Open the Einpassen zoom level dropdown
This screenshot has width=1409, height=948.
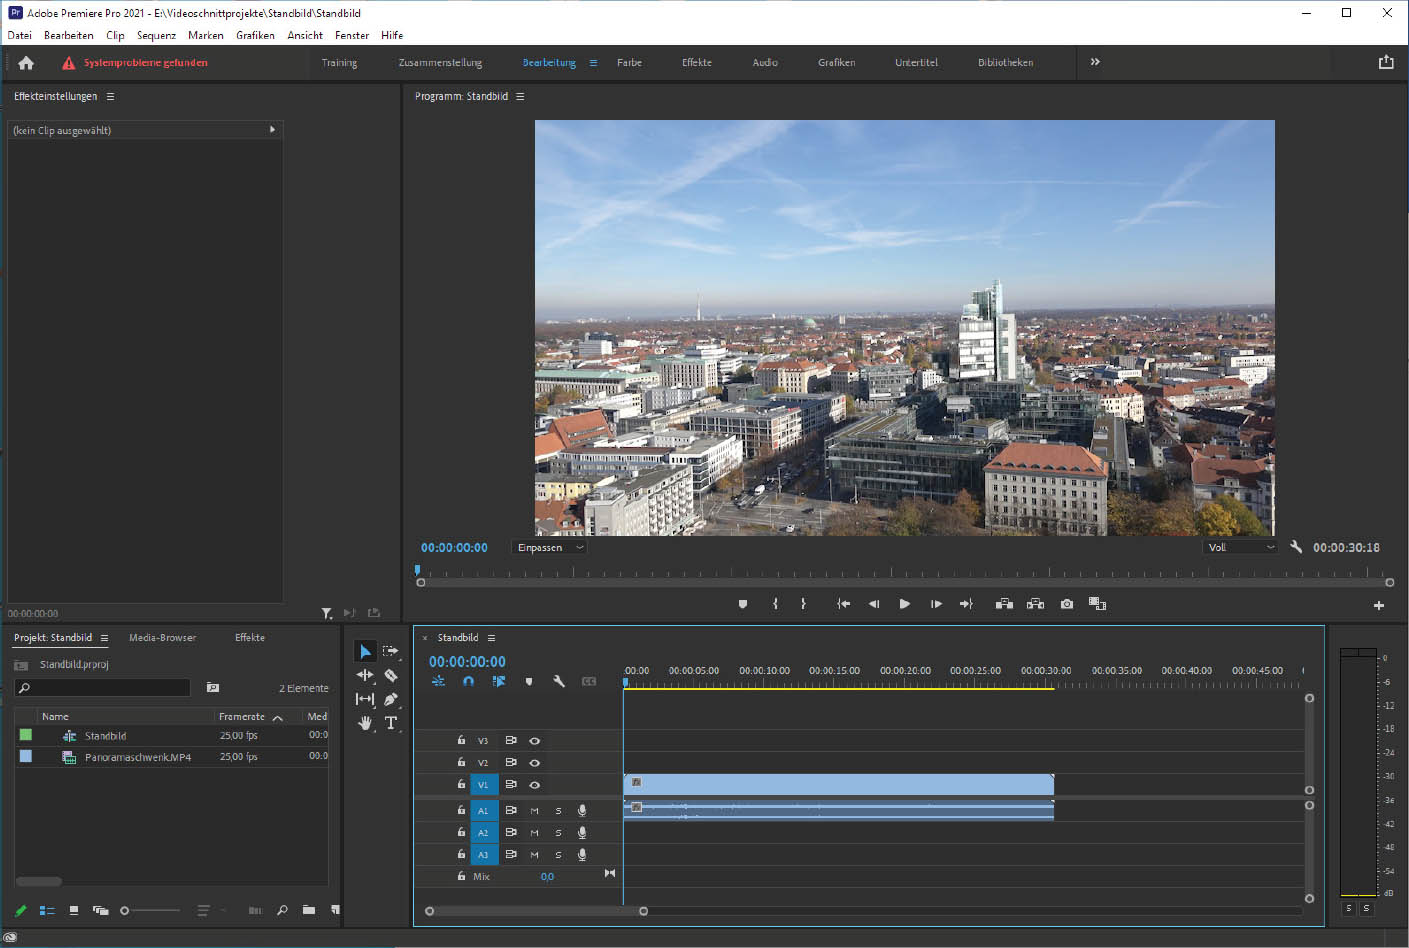(549, 547)
